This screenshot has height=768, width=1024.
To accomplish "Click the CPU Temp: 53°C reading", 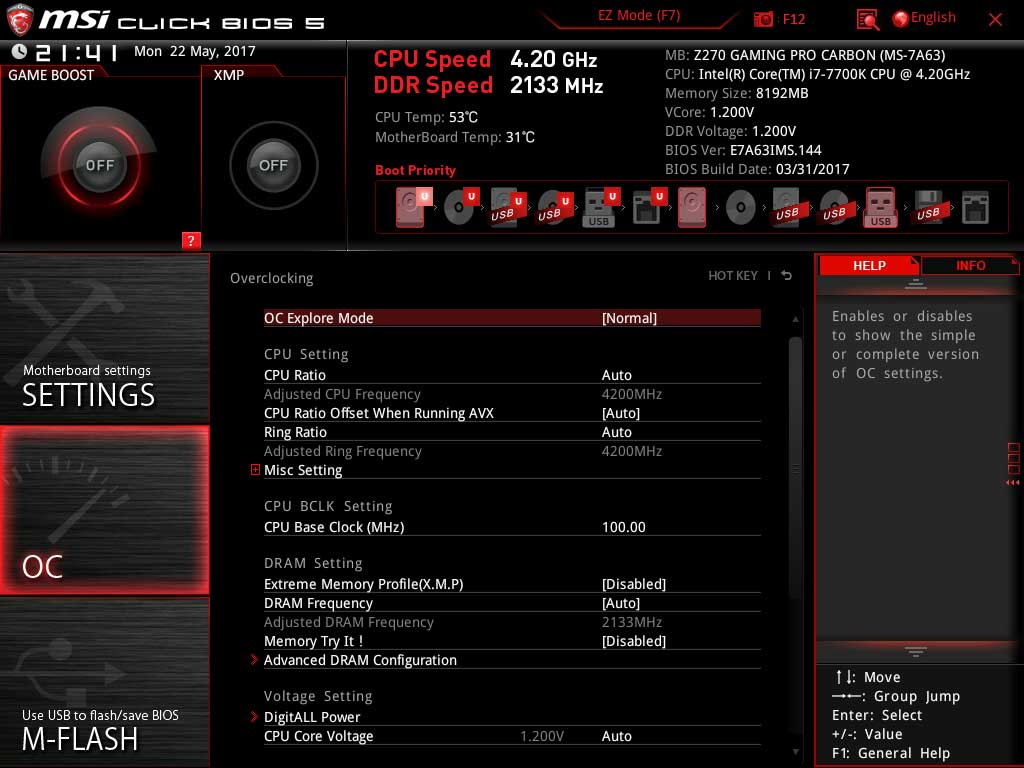I will click(426, 117).
